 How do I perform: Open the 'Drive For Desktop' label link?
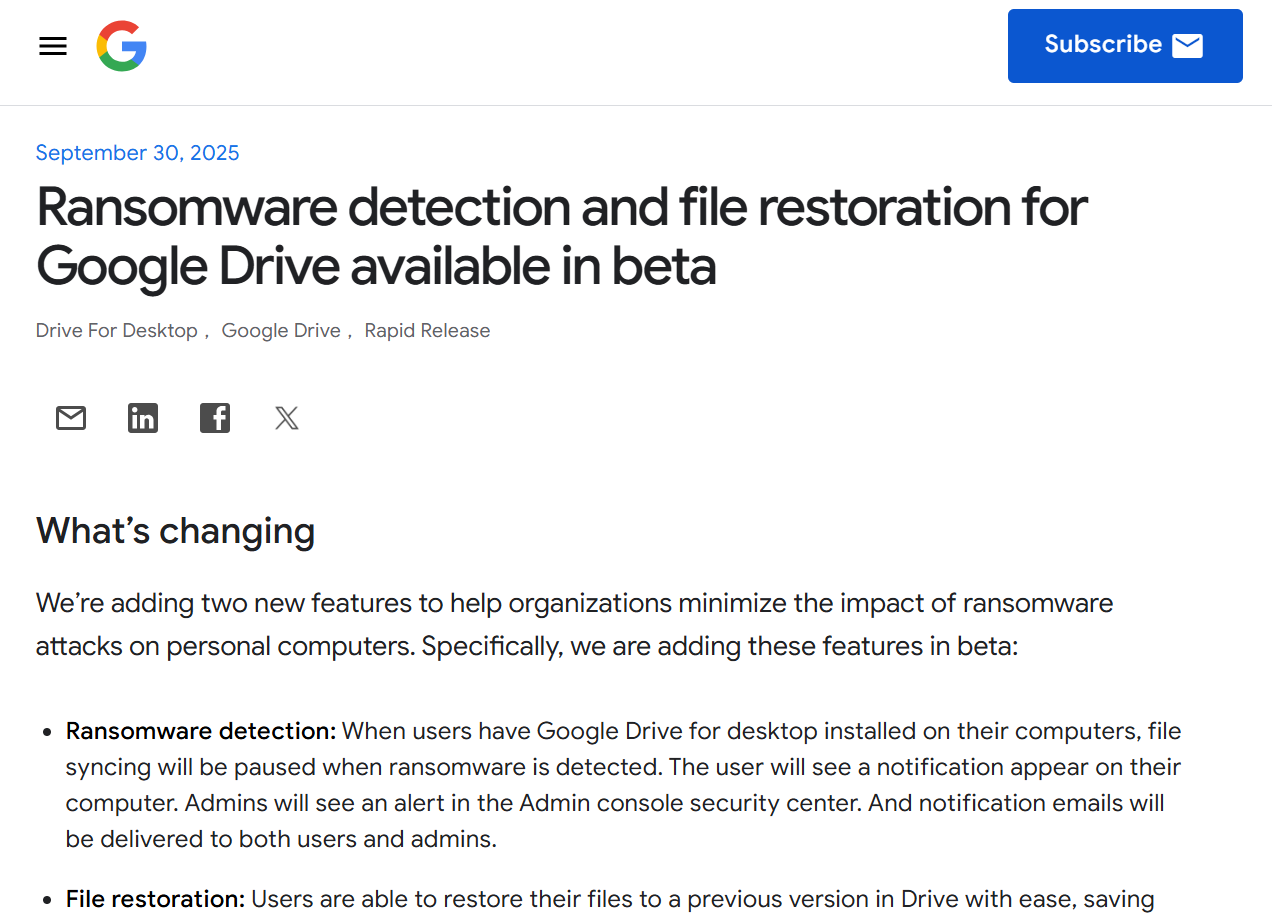(116, 330)
